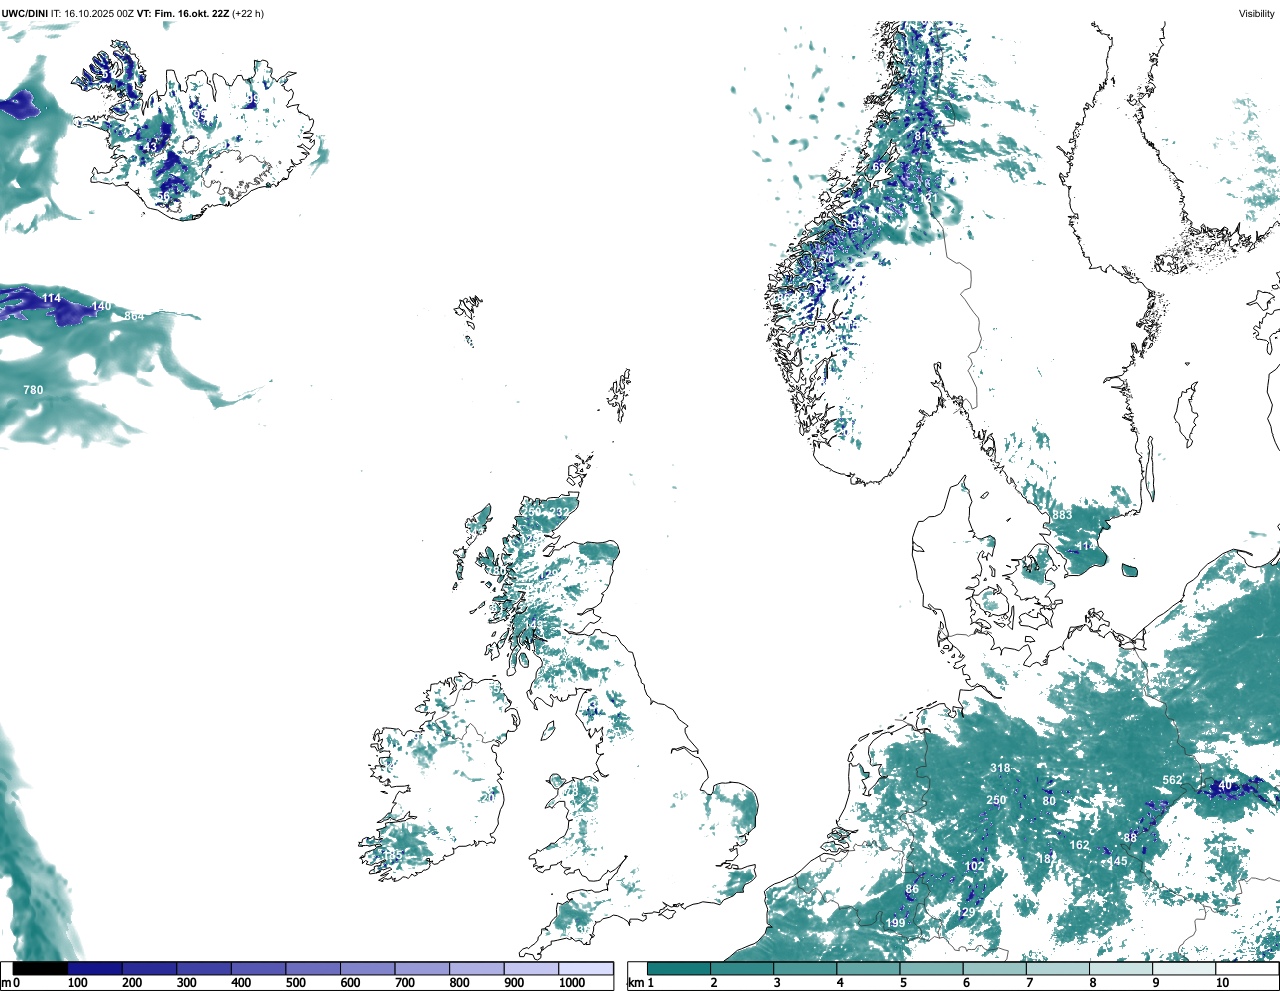
Task: Click the 300–400 m legend swatch
Action: click(x=204, y=968)
